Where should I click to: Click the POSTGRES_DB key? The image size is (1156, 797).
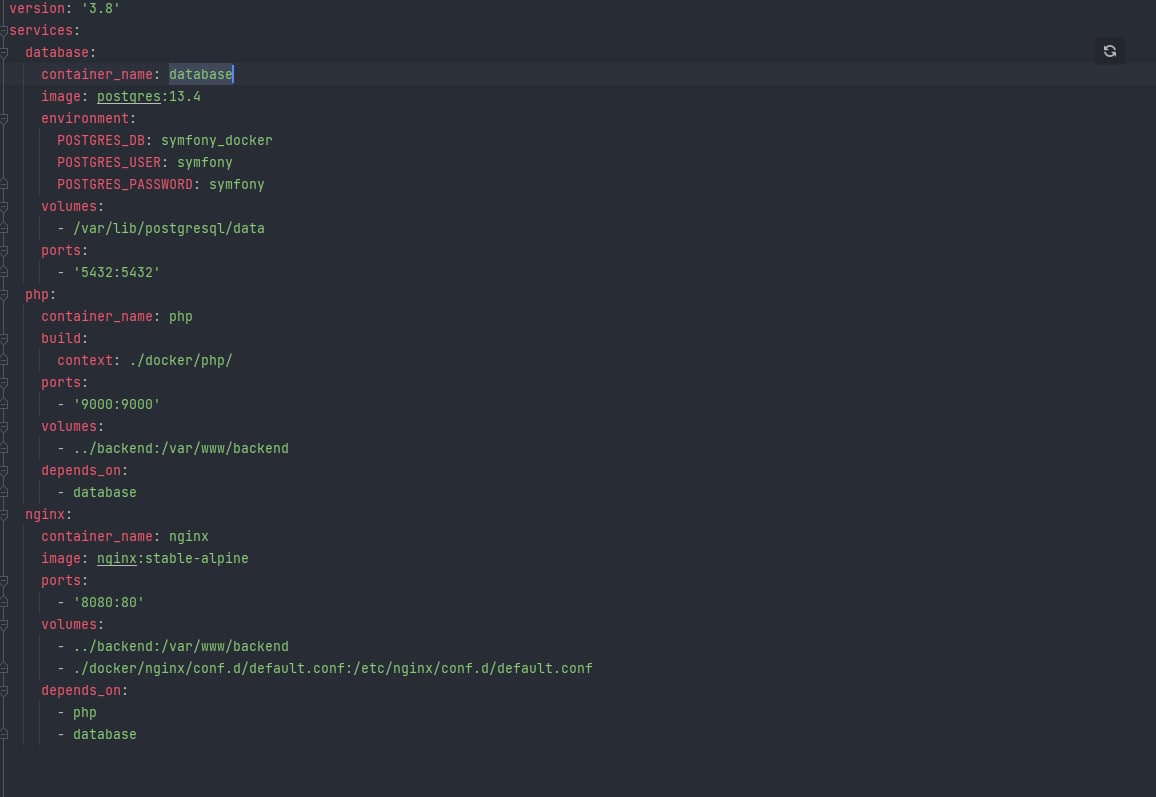tap(101, 140)
